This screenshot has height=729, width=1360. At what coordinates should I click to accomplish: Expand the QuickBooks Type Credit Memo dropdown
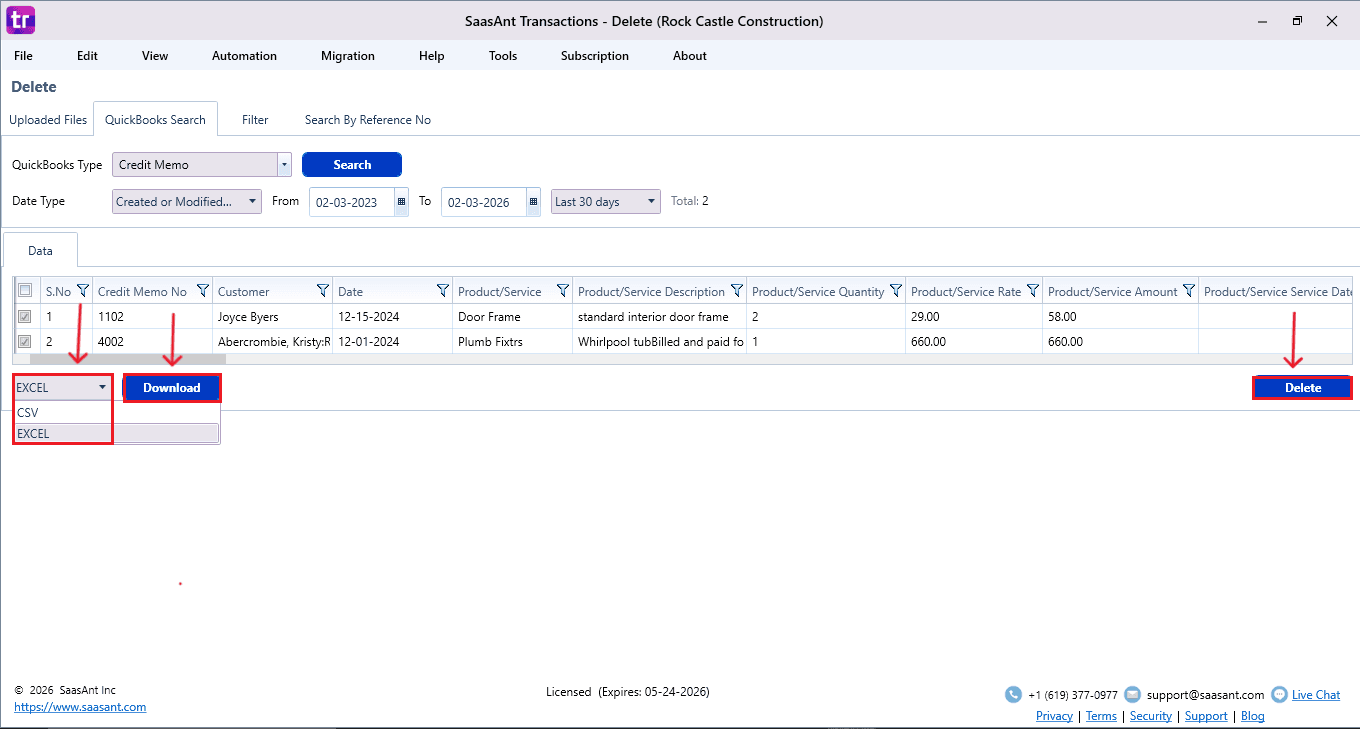click(284, 165)
